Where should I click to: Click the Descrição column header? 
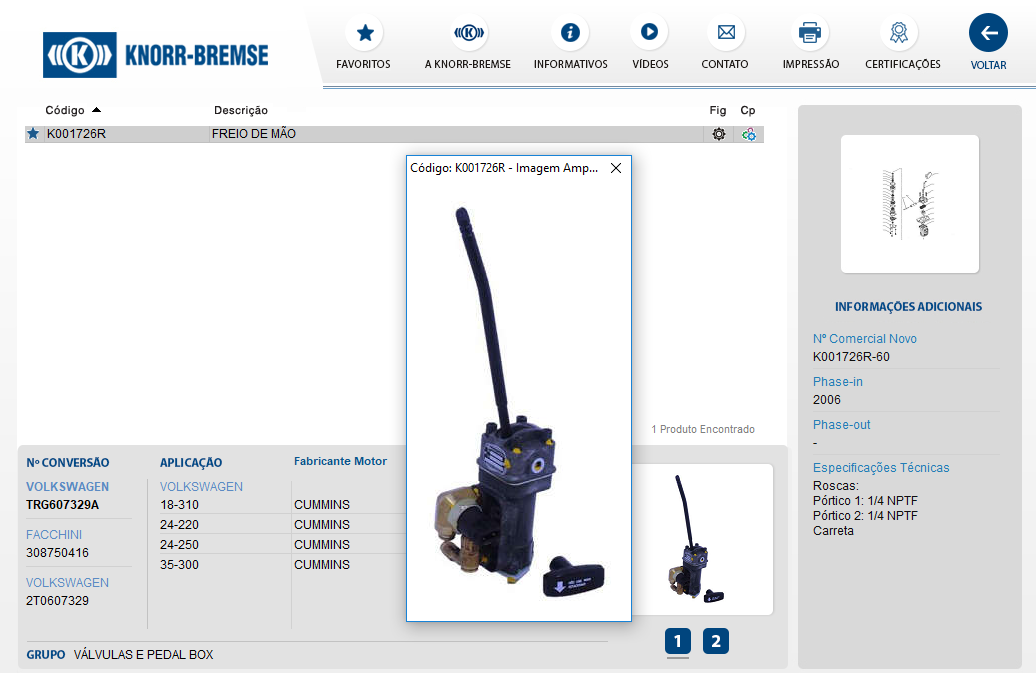click(241, 110)
